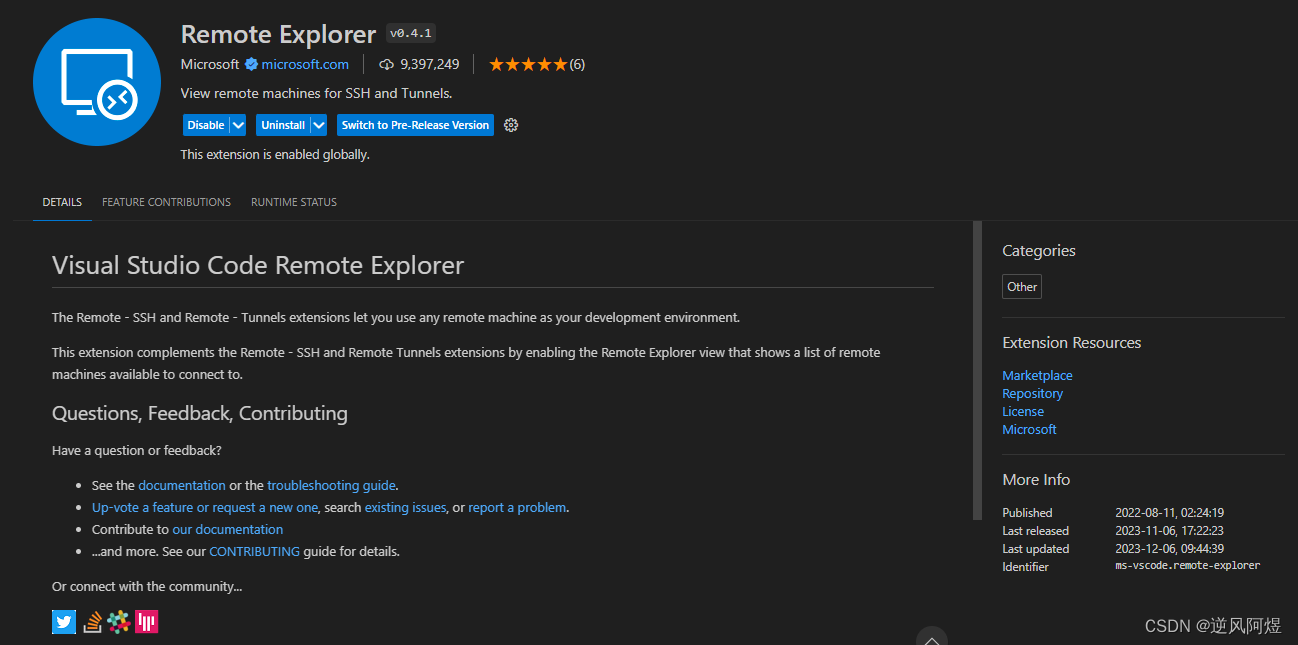Click the Uninstall button
1298x645 pixels.
pyautogui.click(x=283, y=125)
